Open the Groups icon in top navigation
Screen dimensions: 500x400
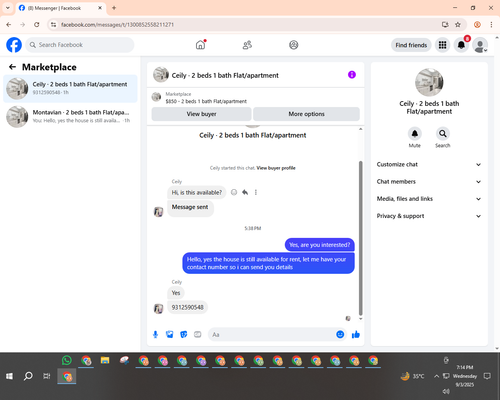pos(294,45)
